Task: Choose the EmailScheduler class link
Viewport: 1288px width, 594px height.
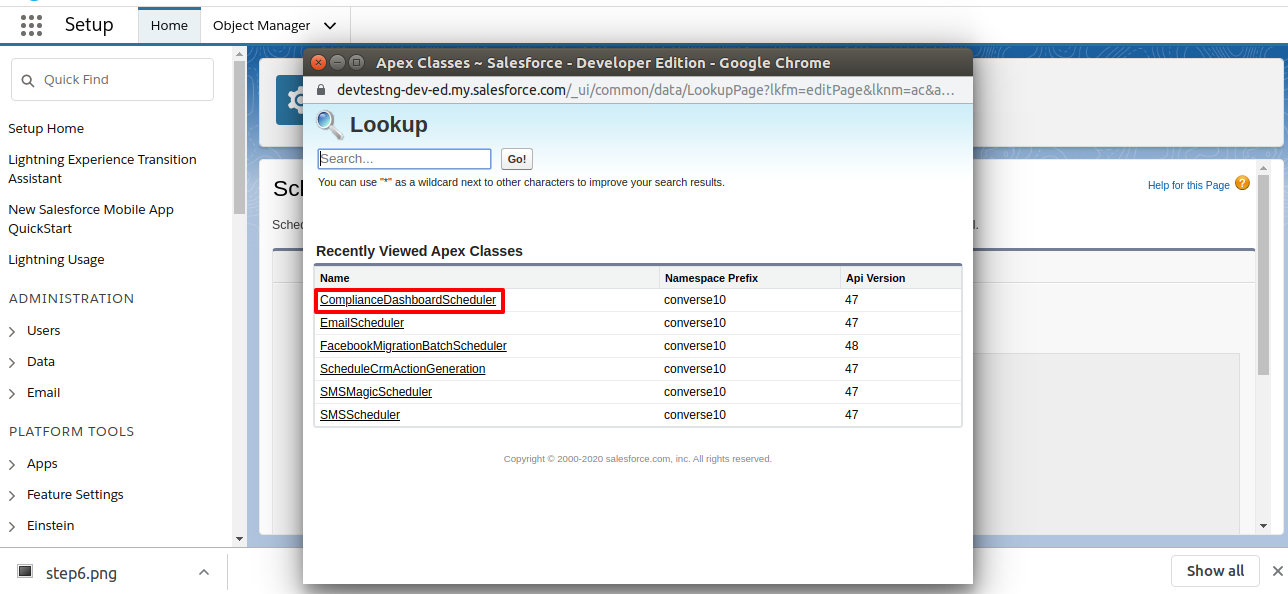Action: click(x=361, y=323)
